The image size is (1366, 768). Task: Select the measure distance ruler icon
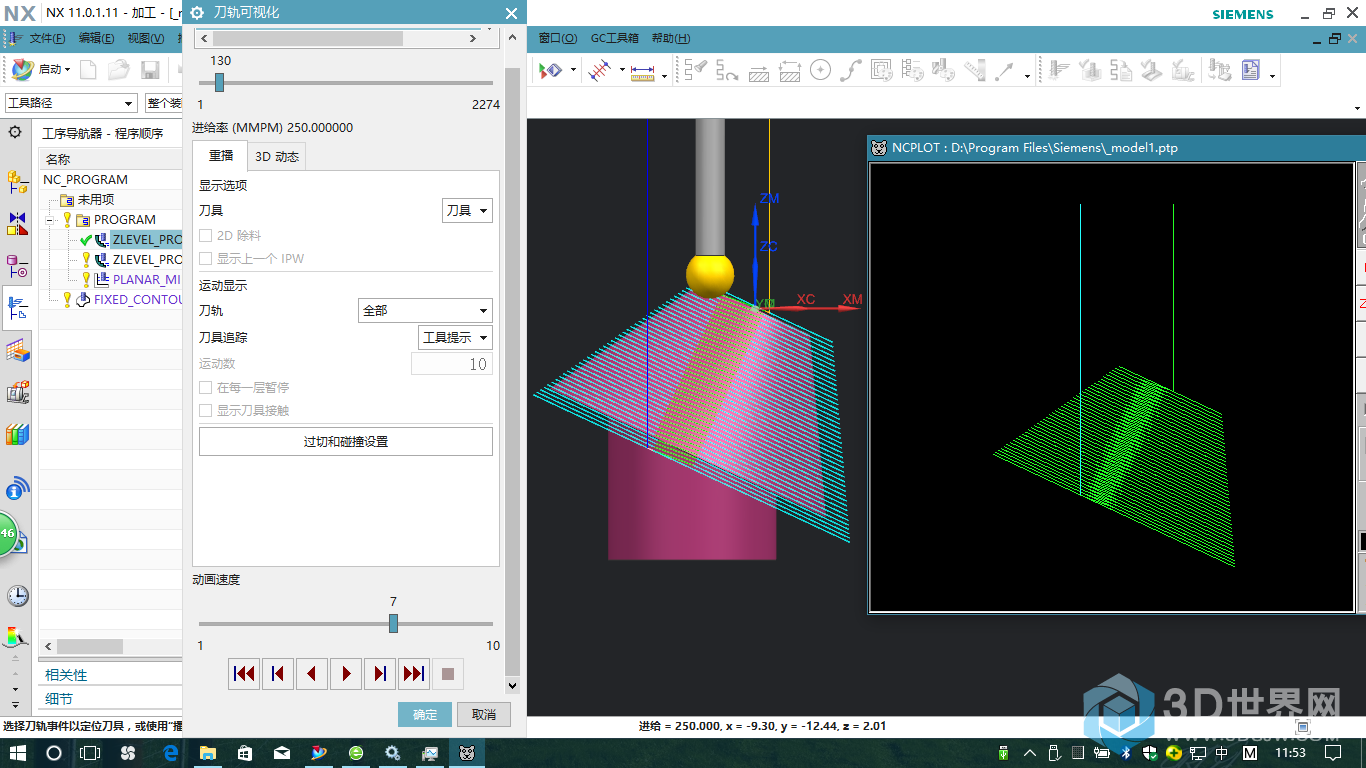tap(642, 71)
